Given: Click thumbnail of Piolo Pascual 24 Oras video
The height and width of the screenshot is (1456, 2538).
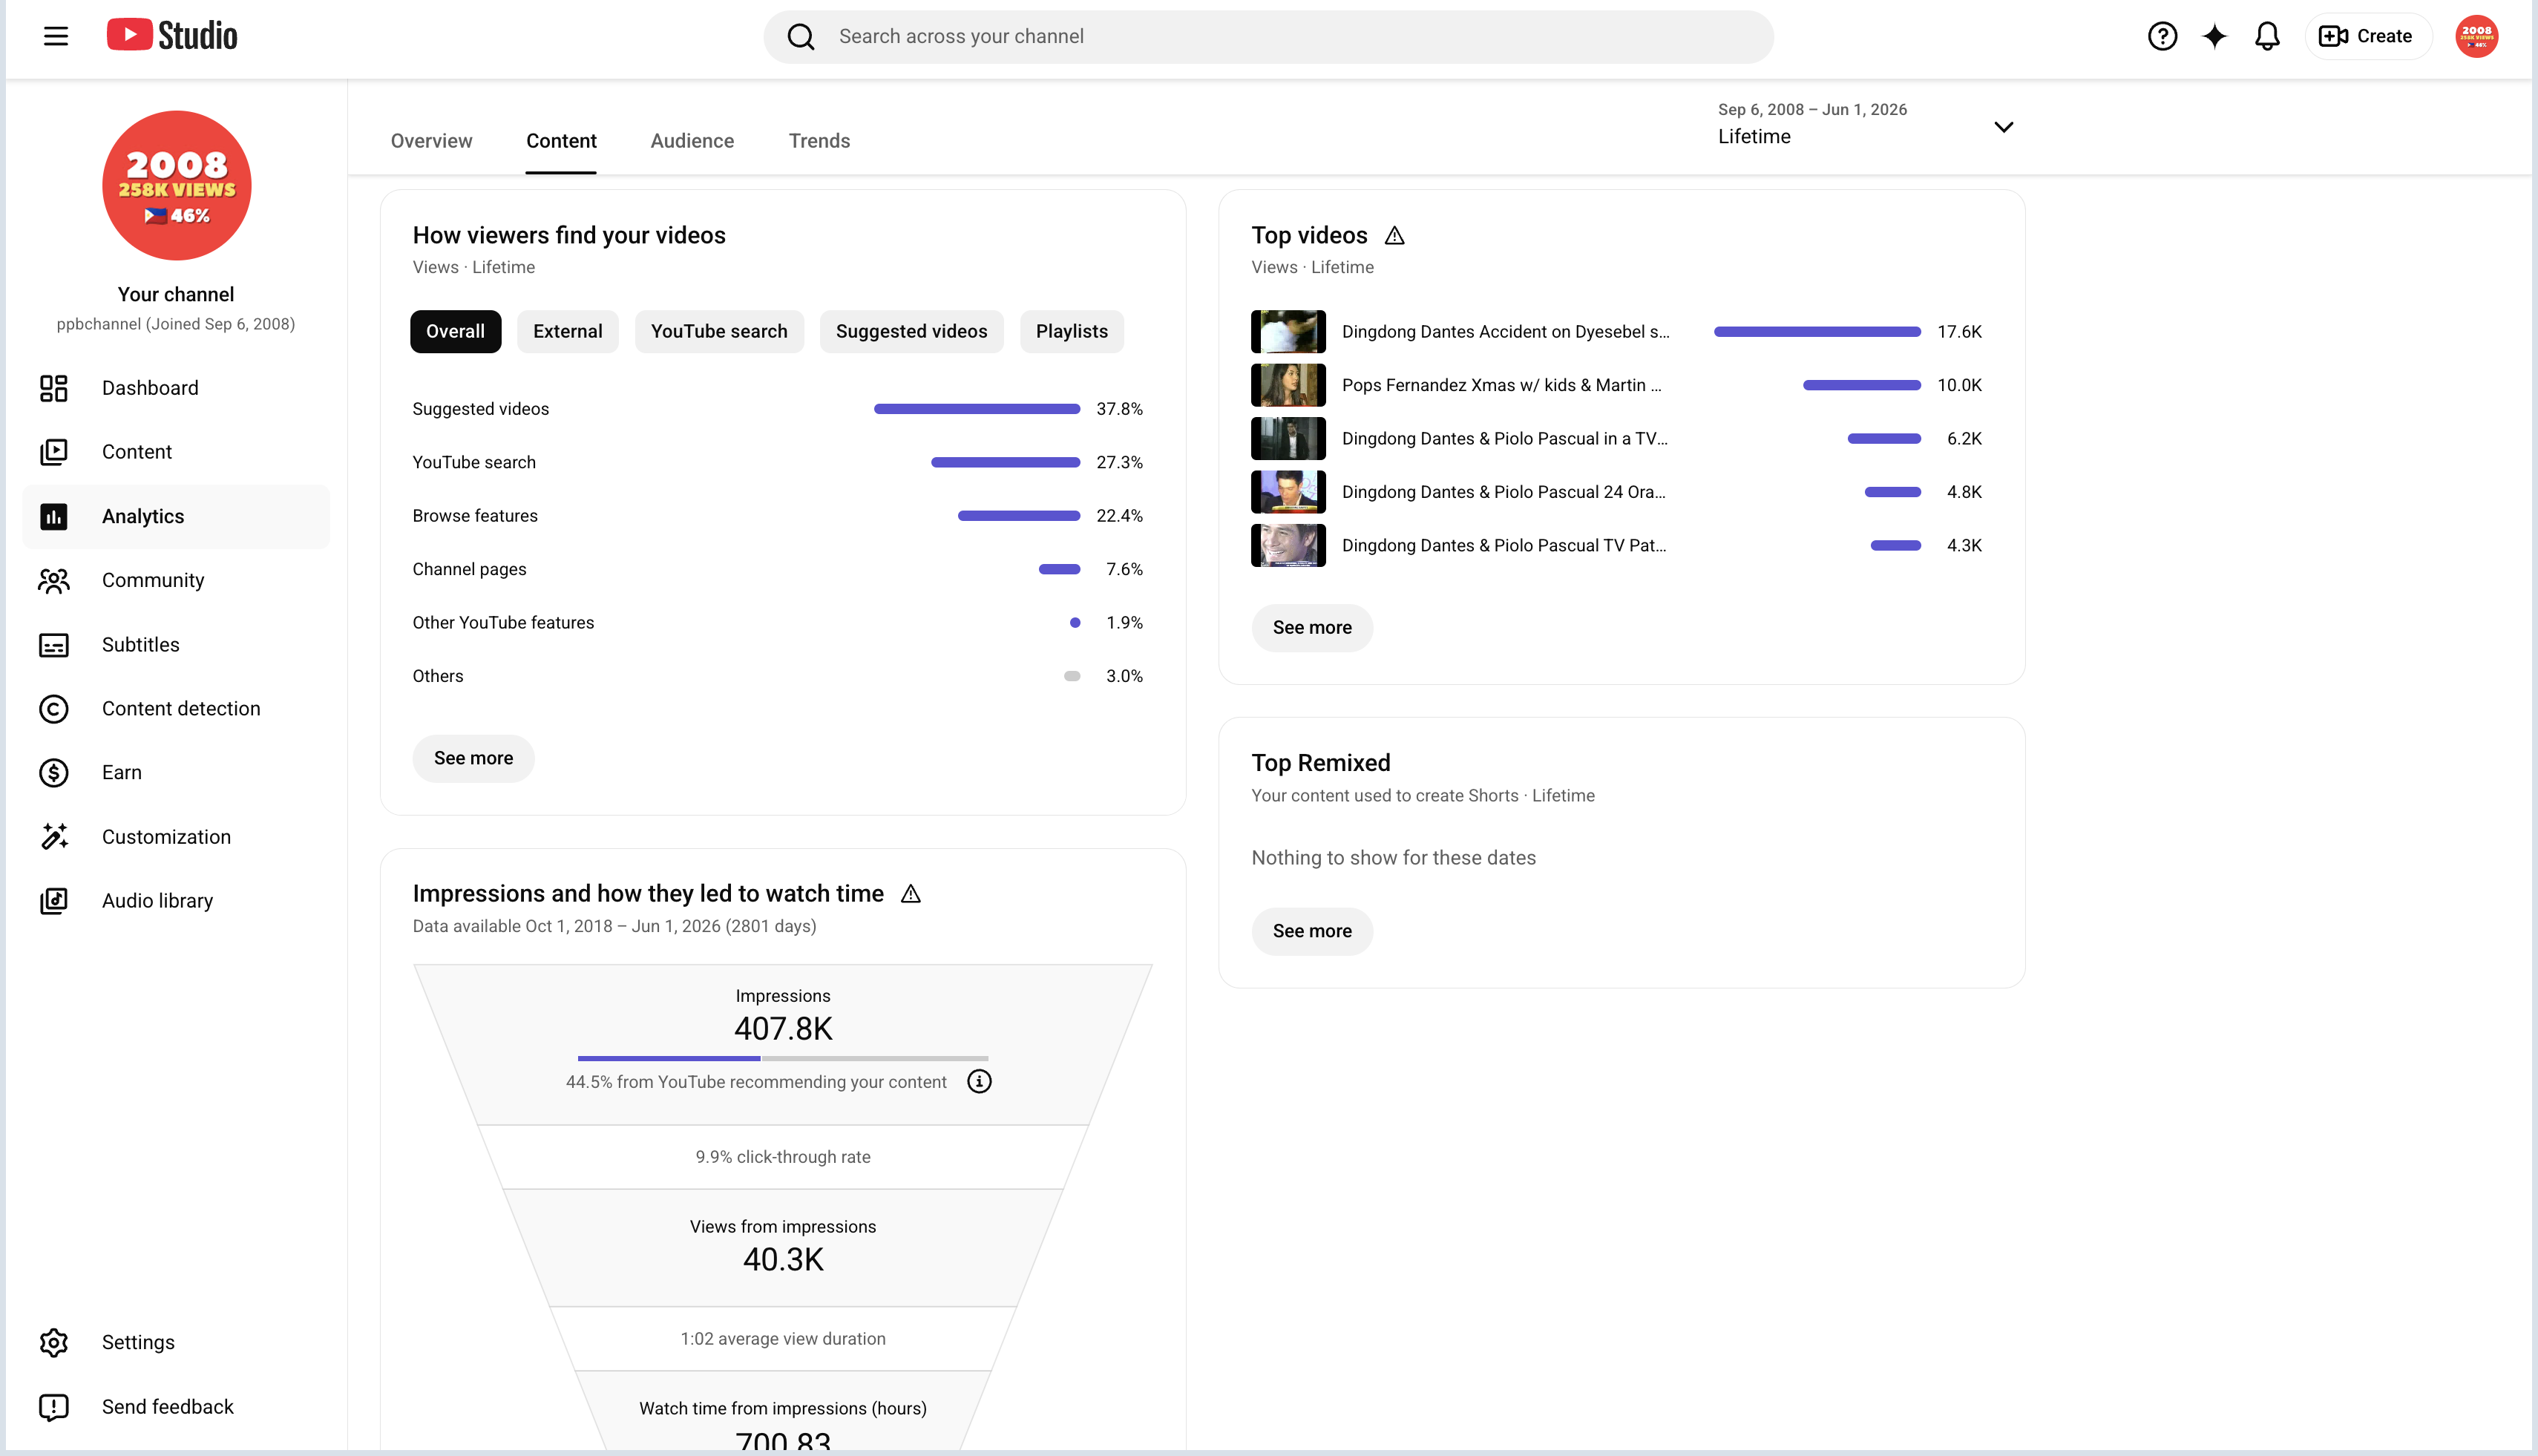Looking at the screenshot, I should pyautogui.click(x=1288, y=492).
